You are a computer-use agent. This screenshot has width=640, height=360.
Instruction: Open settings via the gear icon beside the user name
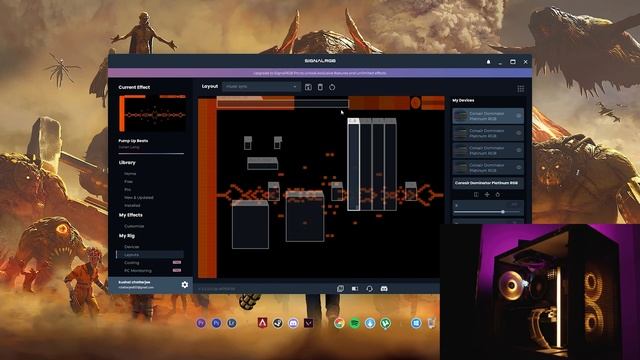coord(185,284)
